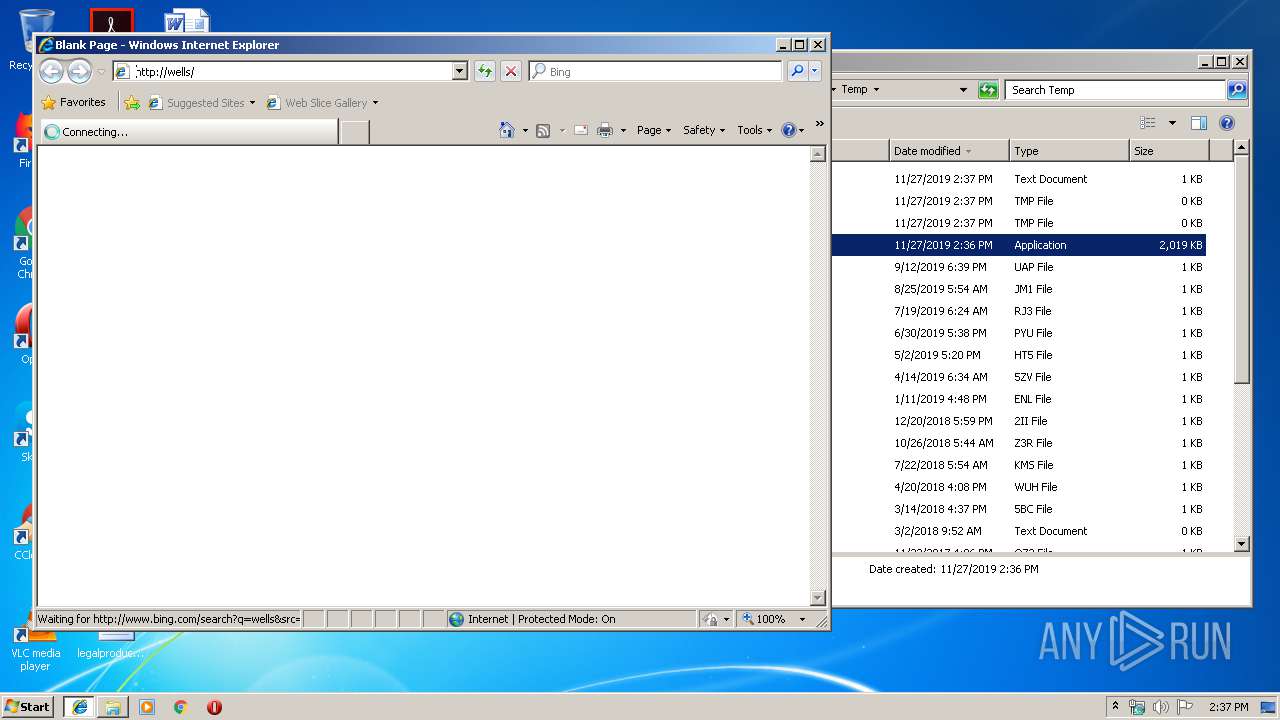Screen dimensions: 1280x720
Task: Go back with the IE Back arrow
Action: point(51,71)
